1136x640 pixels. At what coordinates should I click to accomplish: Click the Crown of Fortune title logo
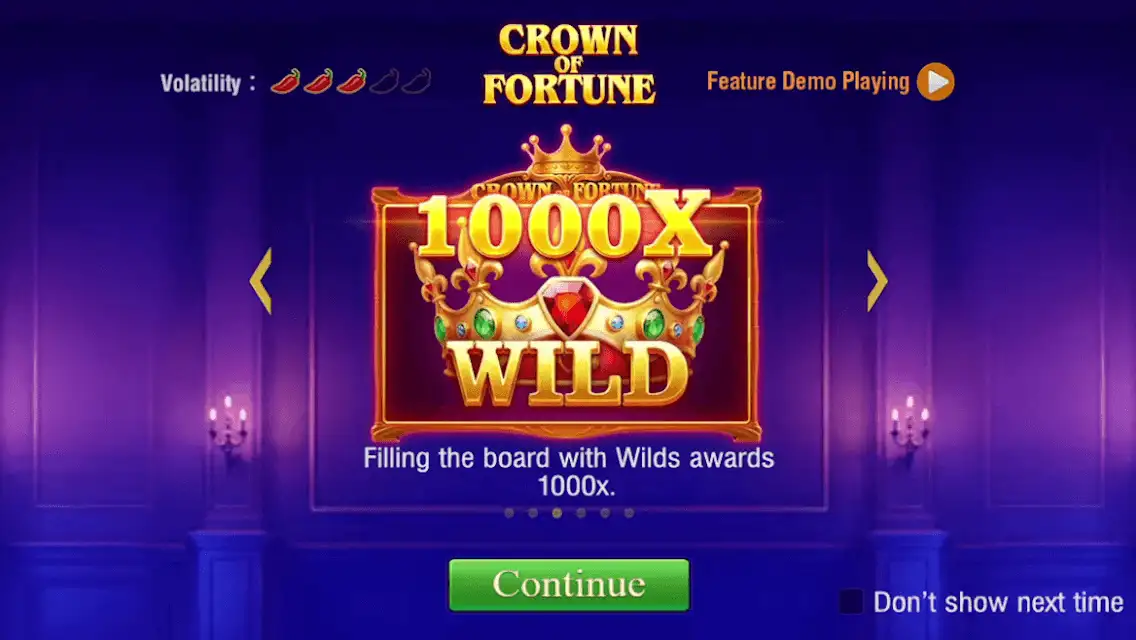pos(569,64)
